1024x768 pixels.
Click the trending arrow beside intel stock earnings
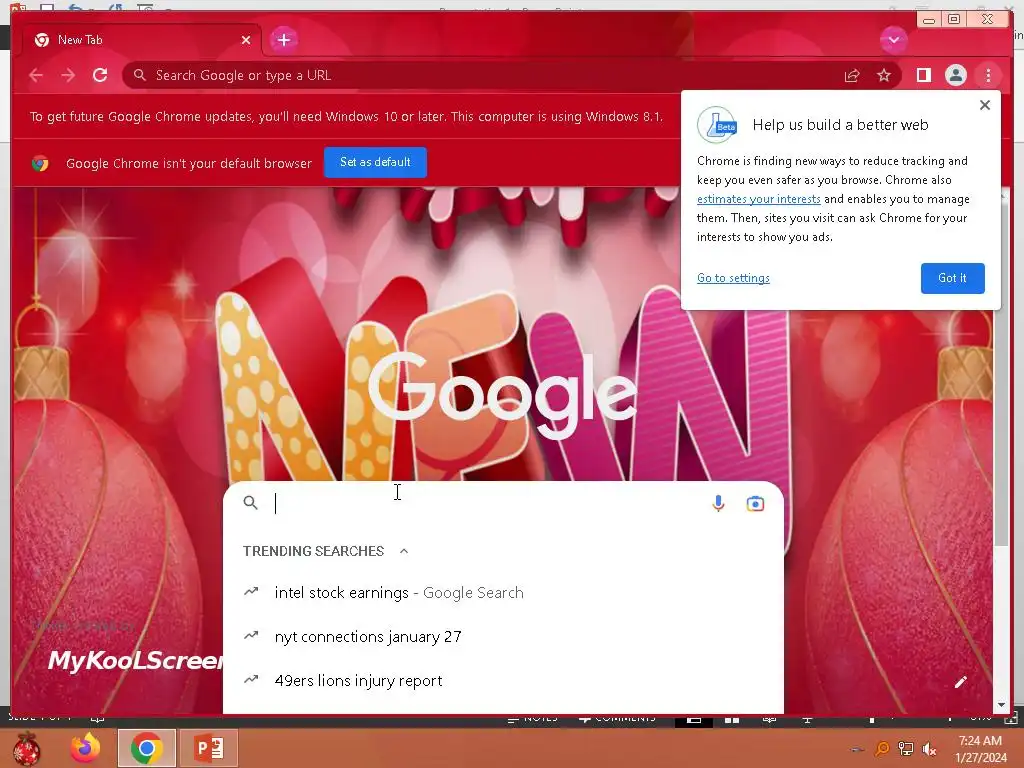(251, 592)
